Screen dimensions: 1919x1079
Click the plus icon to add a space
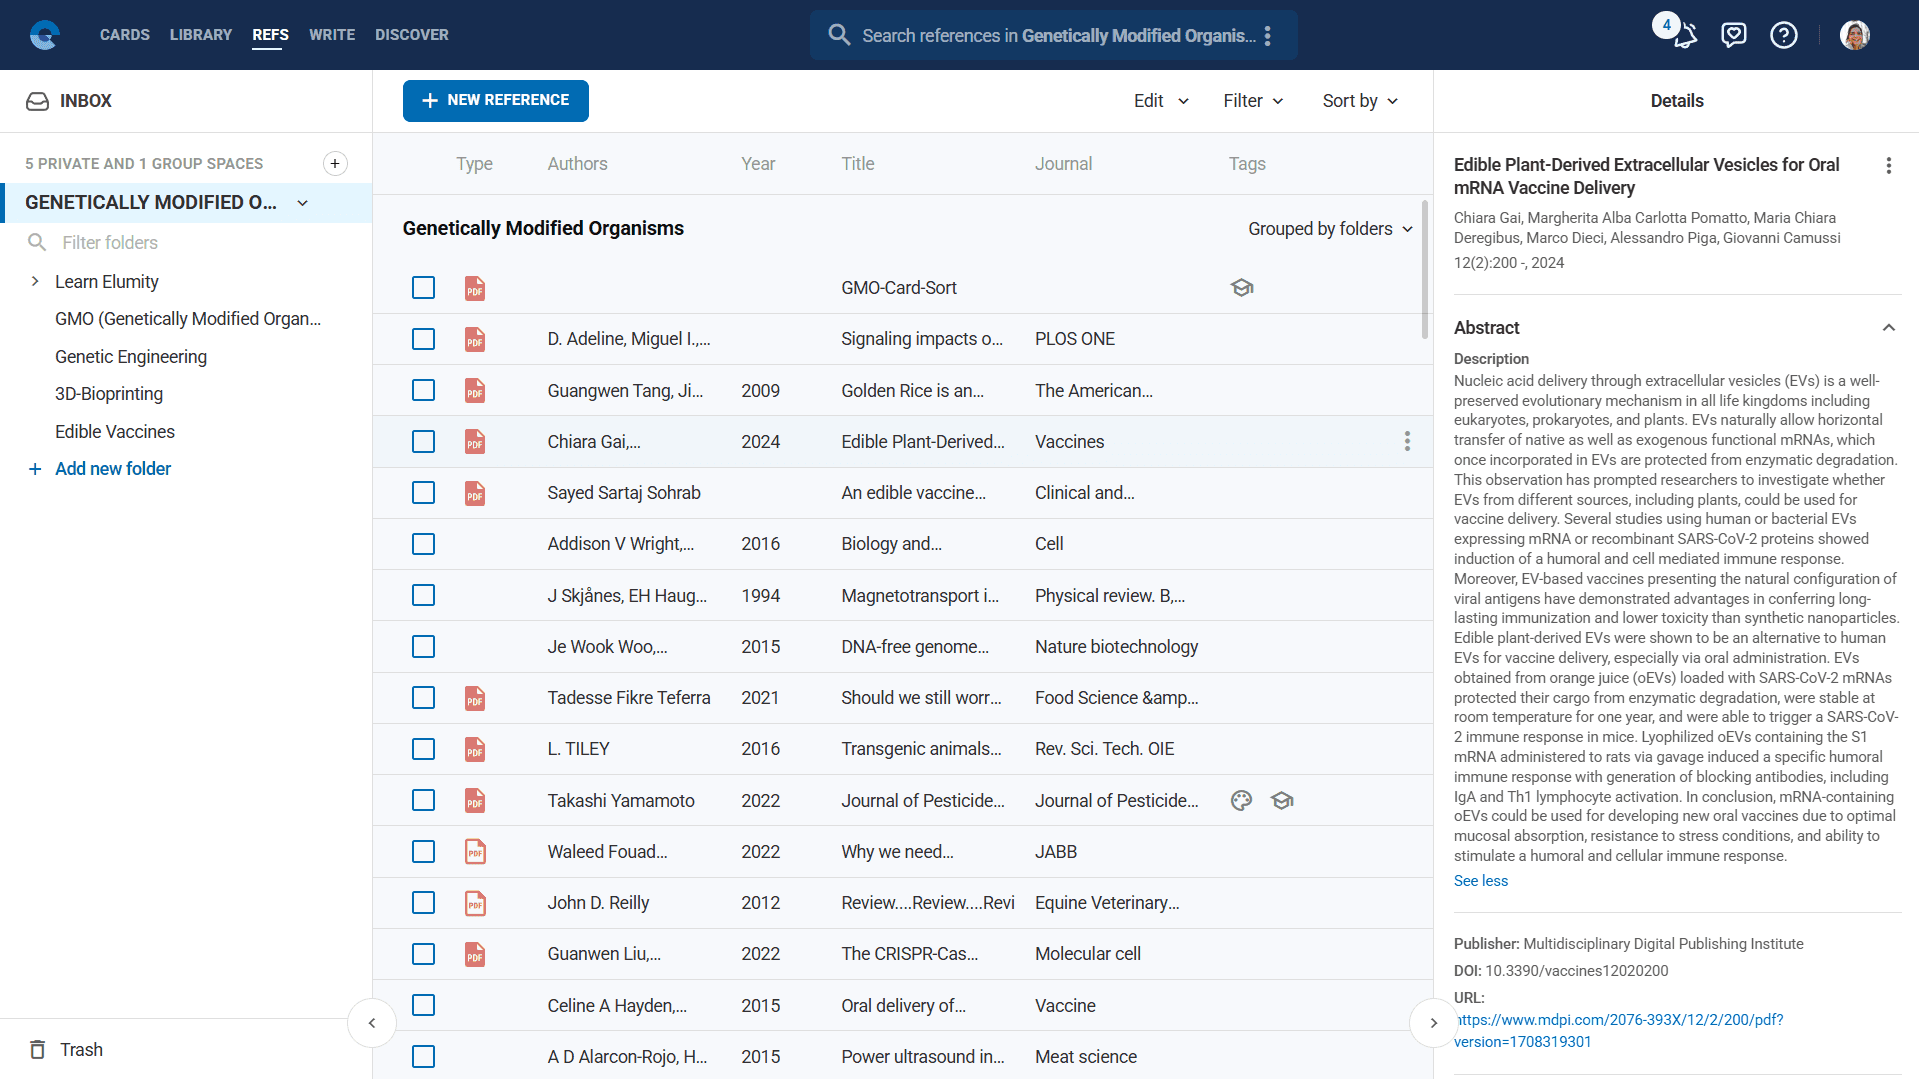point(335,164)
